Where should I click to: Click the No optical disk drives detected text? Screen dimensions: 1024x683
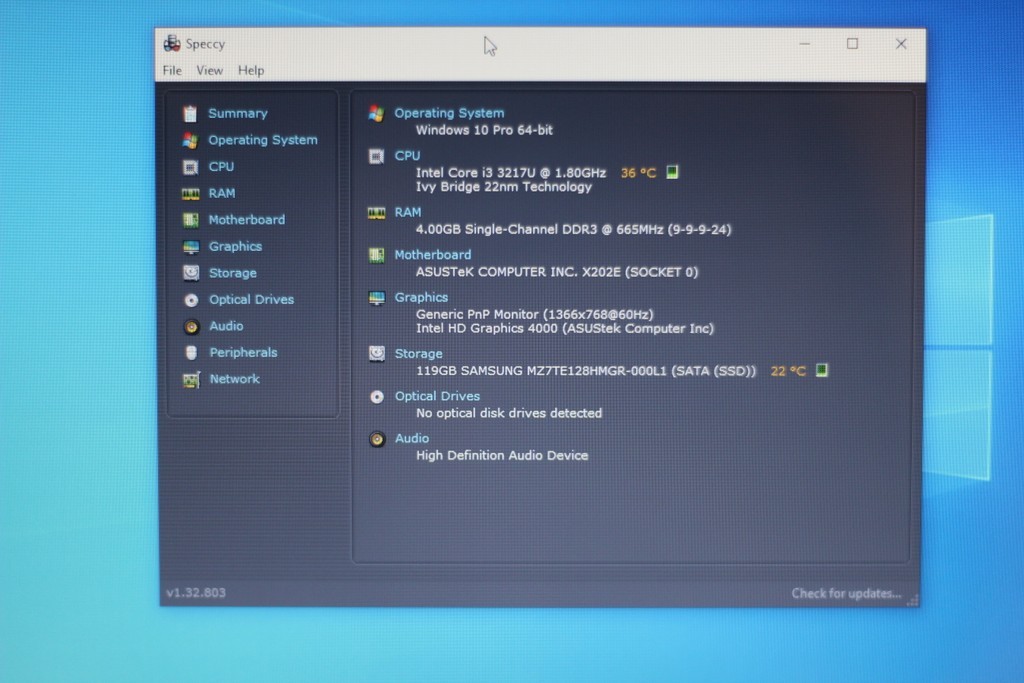[x=509, y=414]
